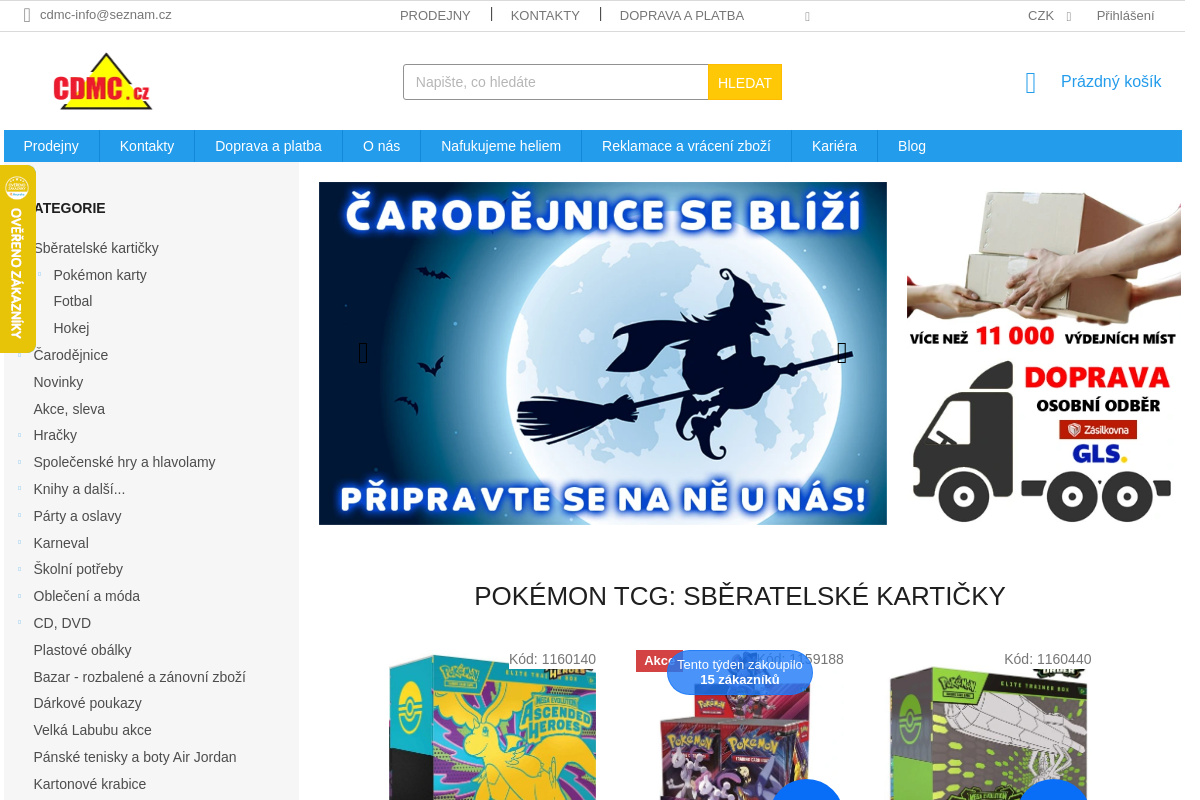Screen dimensions: 1200x800
Task: Go to previous banner slide arrow
Action: click(363, 353)
